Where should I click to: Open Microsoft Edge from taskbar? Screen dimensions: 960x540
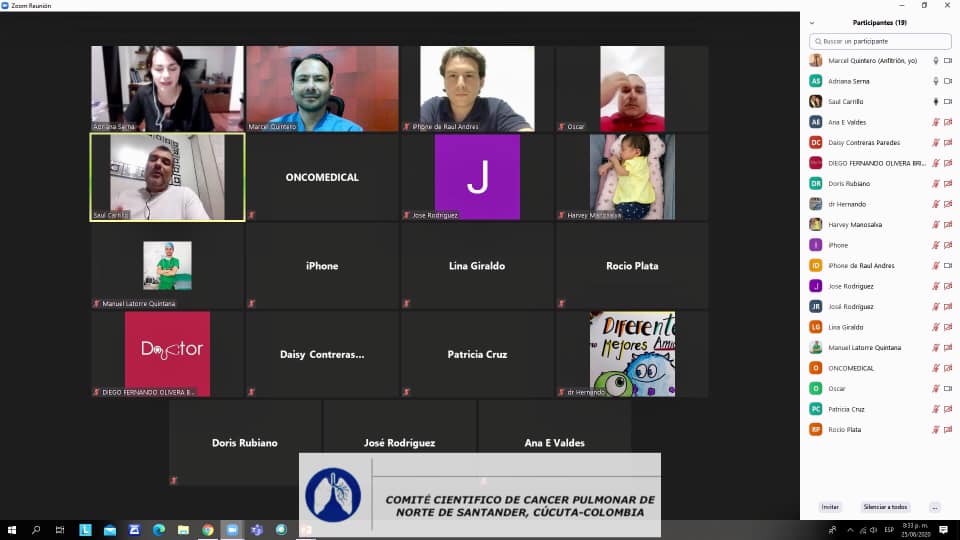159,530
